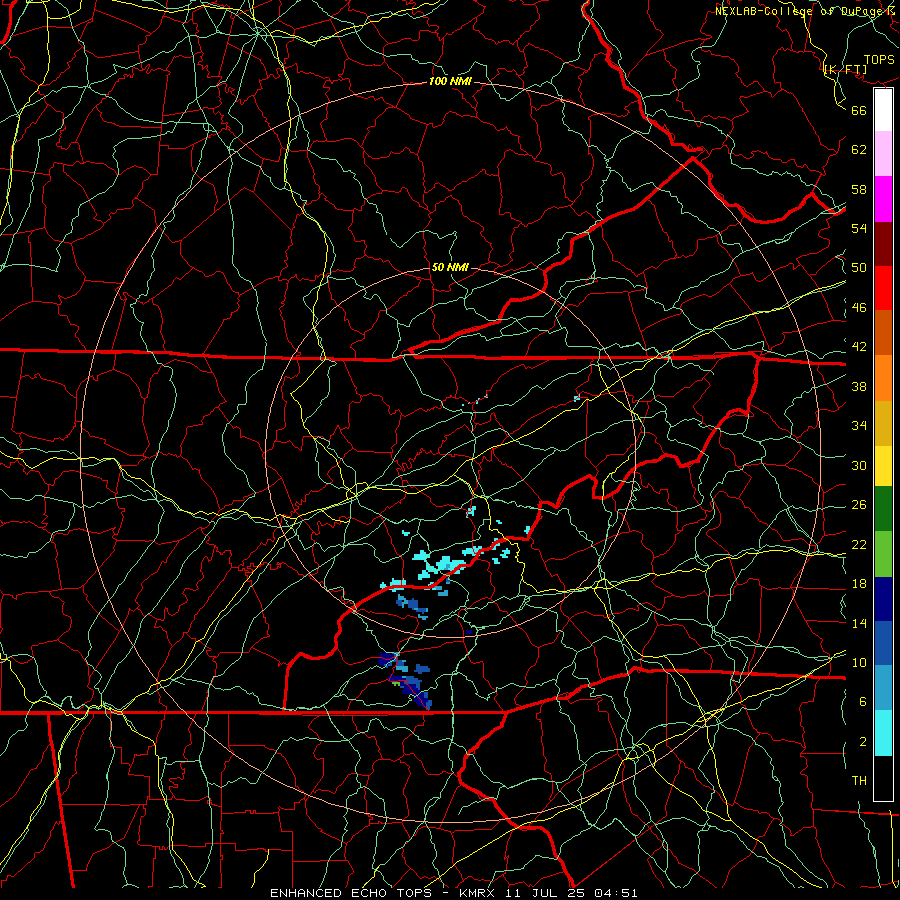Click the light pink 62 kft swatch
The width and height of the screenshot is (900, 900).
pyautogui.click(x=883, y=154)
